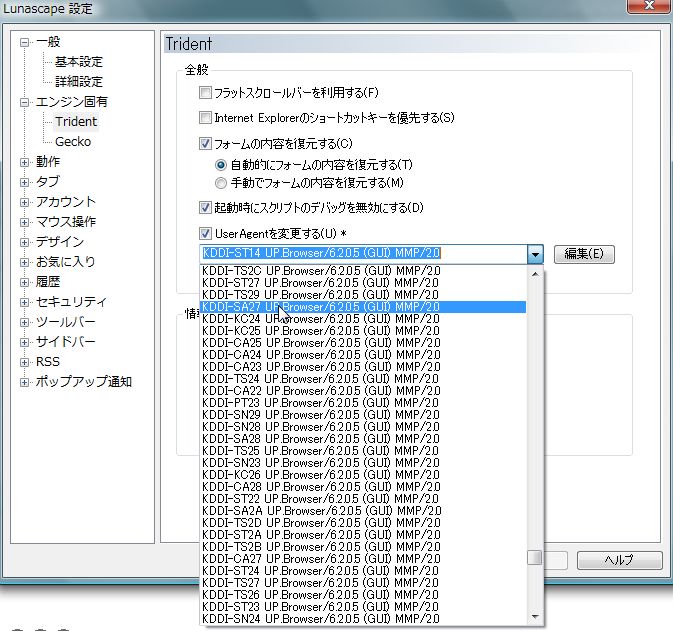Screen dimensions: 673x631
Task: Click the list scroll up arrow
Action: point(535,273)
